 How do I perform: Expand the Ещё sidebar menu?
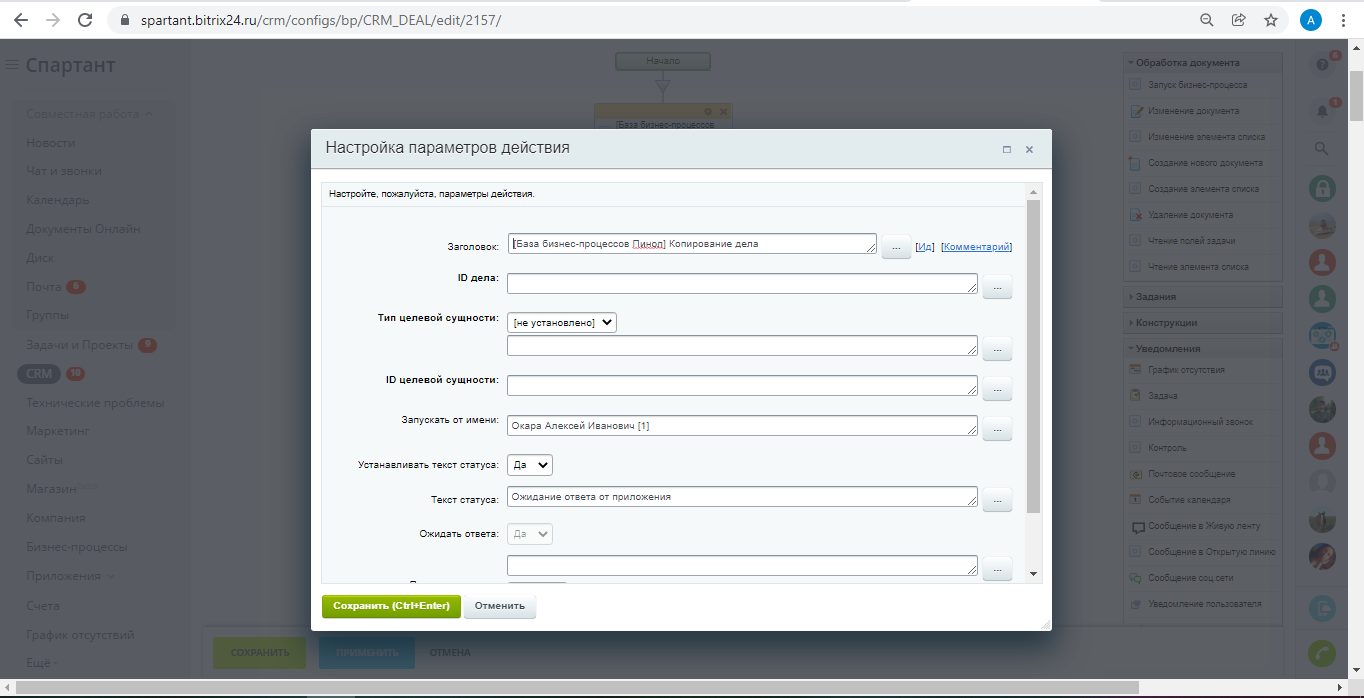41,662
